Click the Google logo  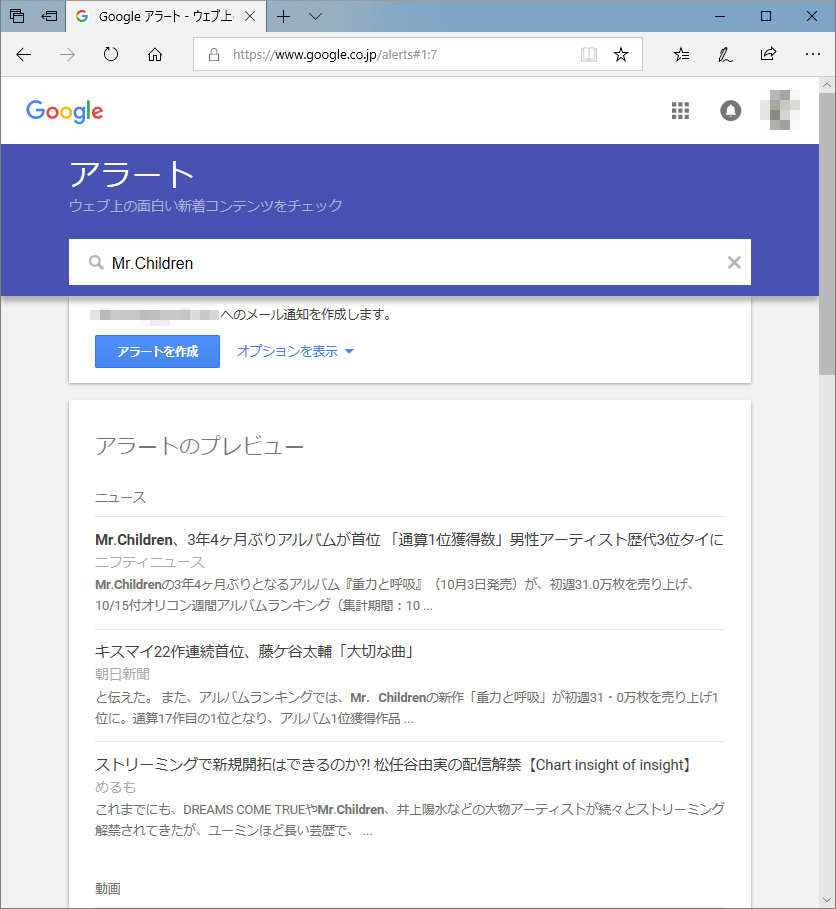point(64,111)
